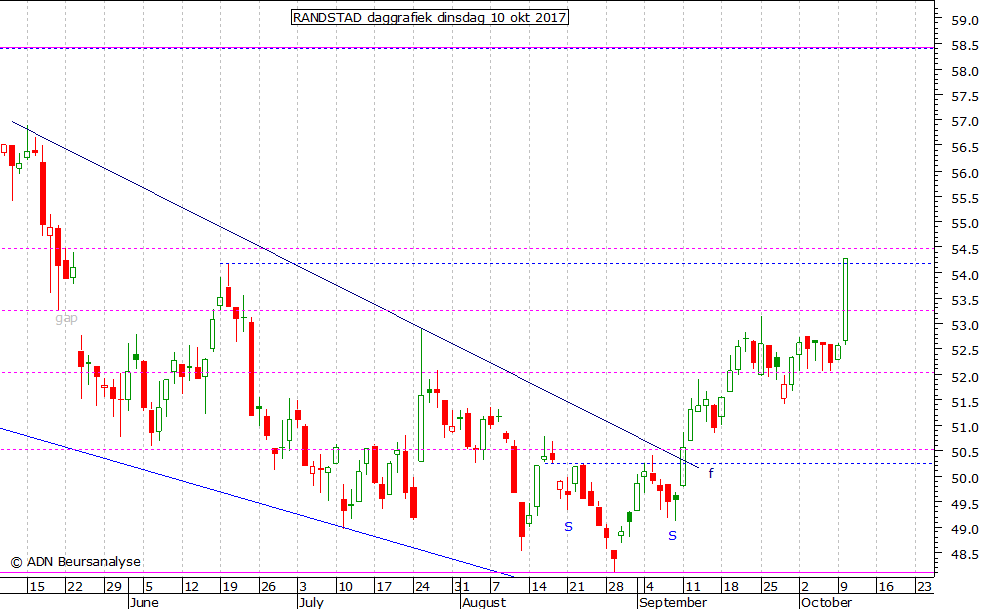The height and width of the screenshot is (609, 982).
Task: Click the 51.0 price axis label
Action: 964,428
